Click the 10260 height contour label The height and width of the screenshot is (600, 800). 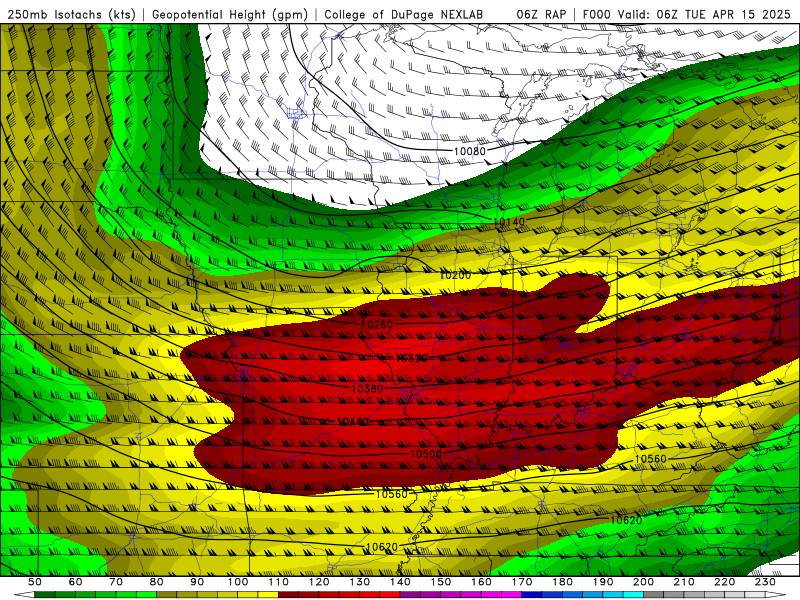(377, 325)
